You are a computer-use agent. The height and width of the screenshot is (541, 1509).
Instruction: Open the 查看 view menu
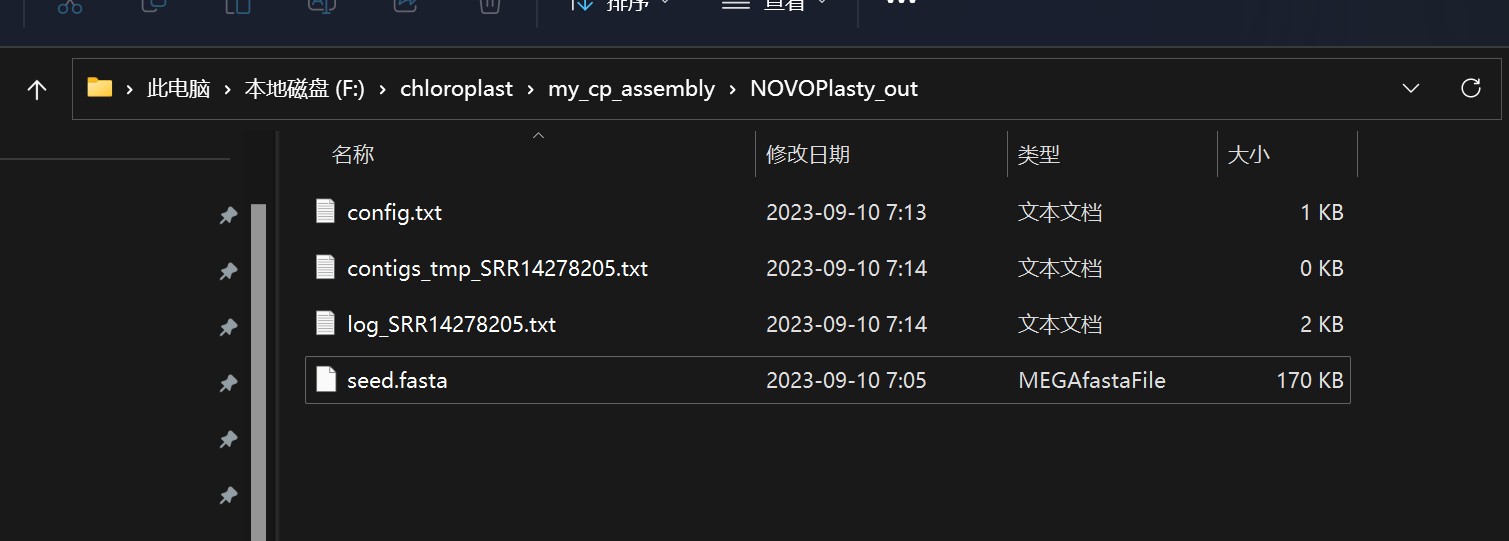tap(776, 5)
